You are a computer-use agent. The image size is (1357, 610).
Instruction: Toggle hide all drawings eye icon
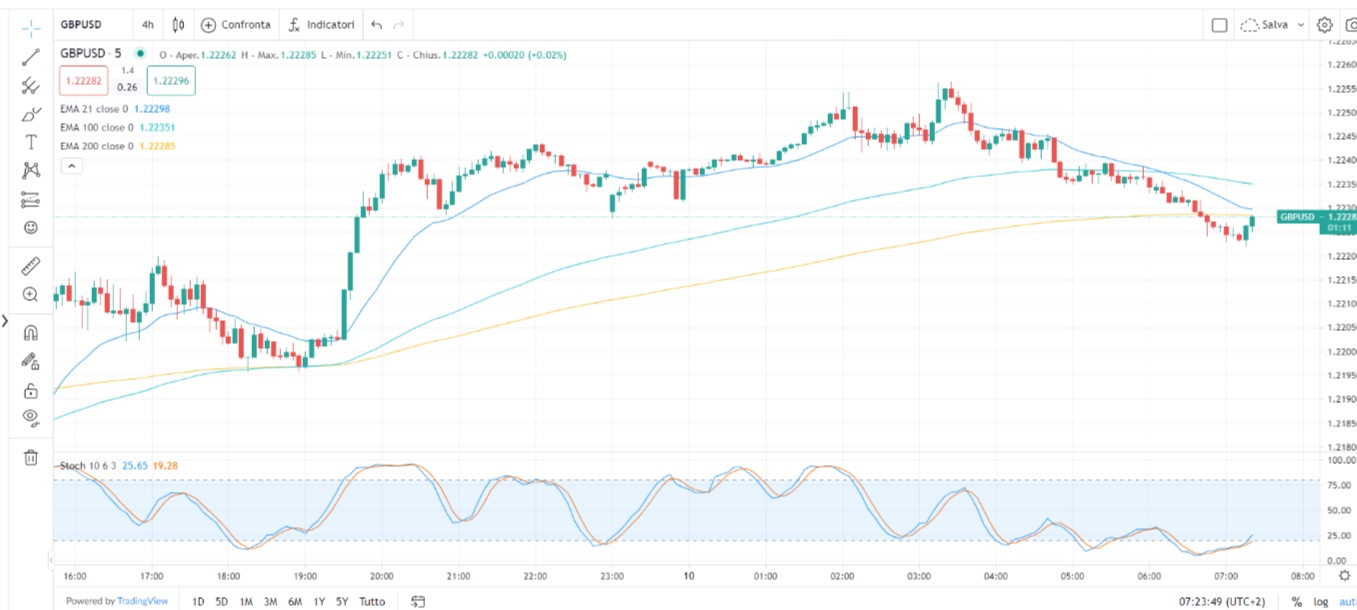31,418
